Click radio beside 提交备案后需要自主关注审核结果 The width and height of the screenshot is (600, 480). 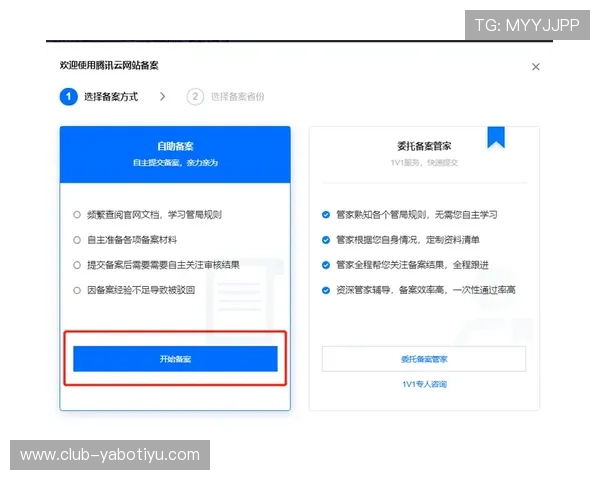(77, 265)
